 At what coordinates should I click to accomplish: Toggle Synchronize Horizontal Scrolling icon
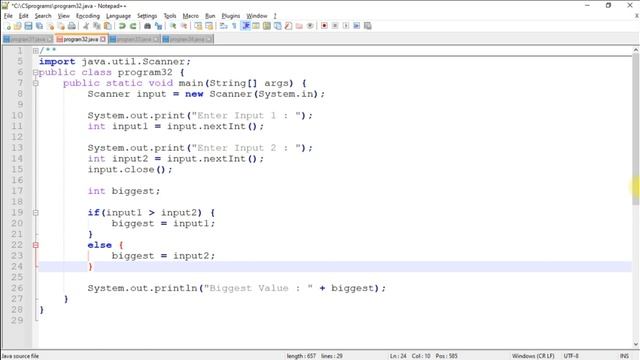(x=209, y=26)
